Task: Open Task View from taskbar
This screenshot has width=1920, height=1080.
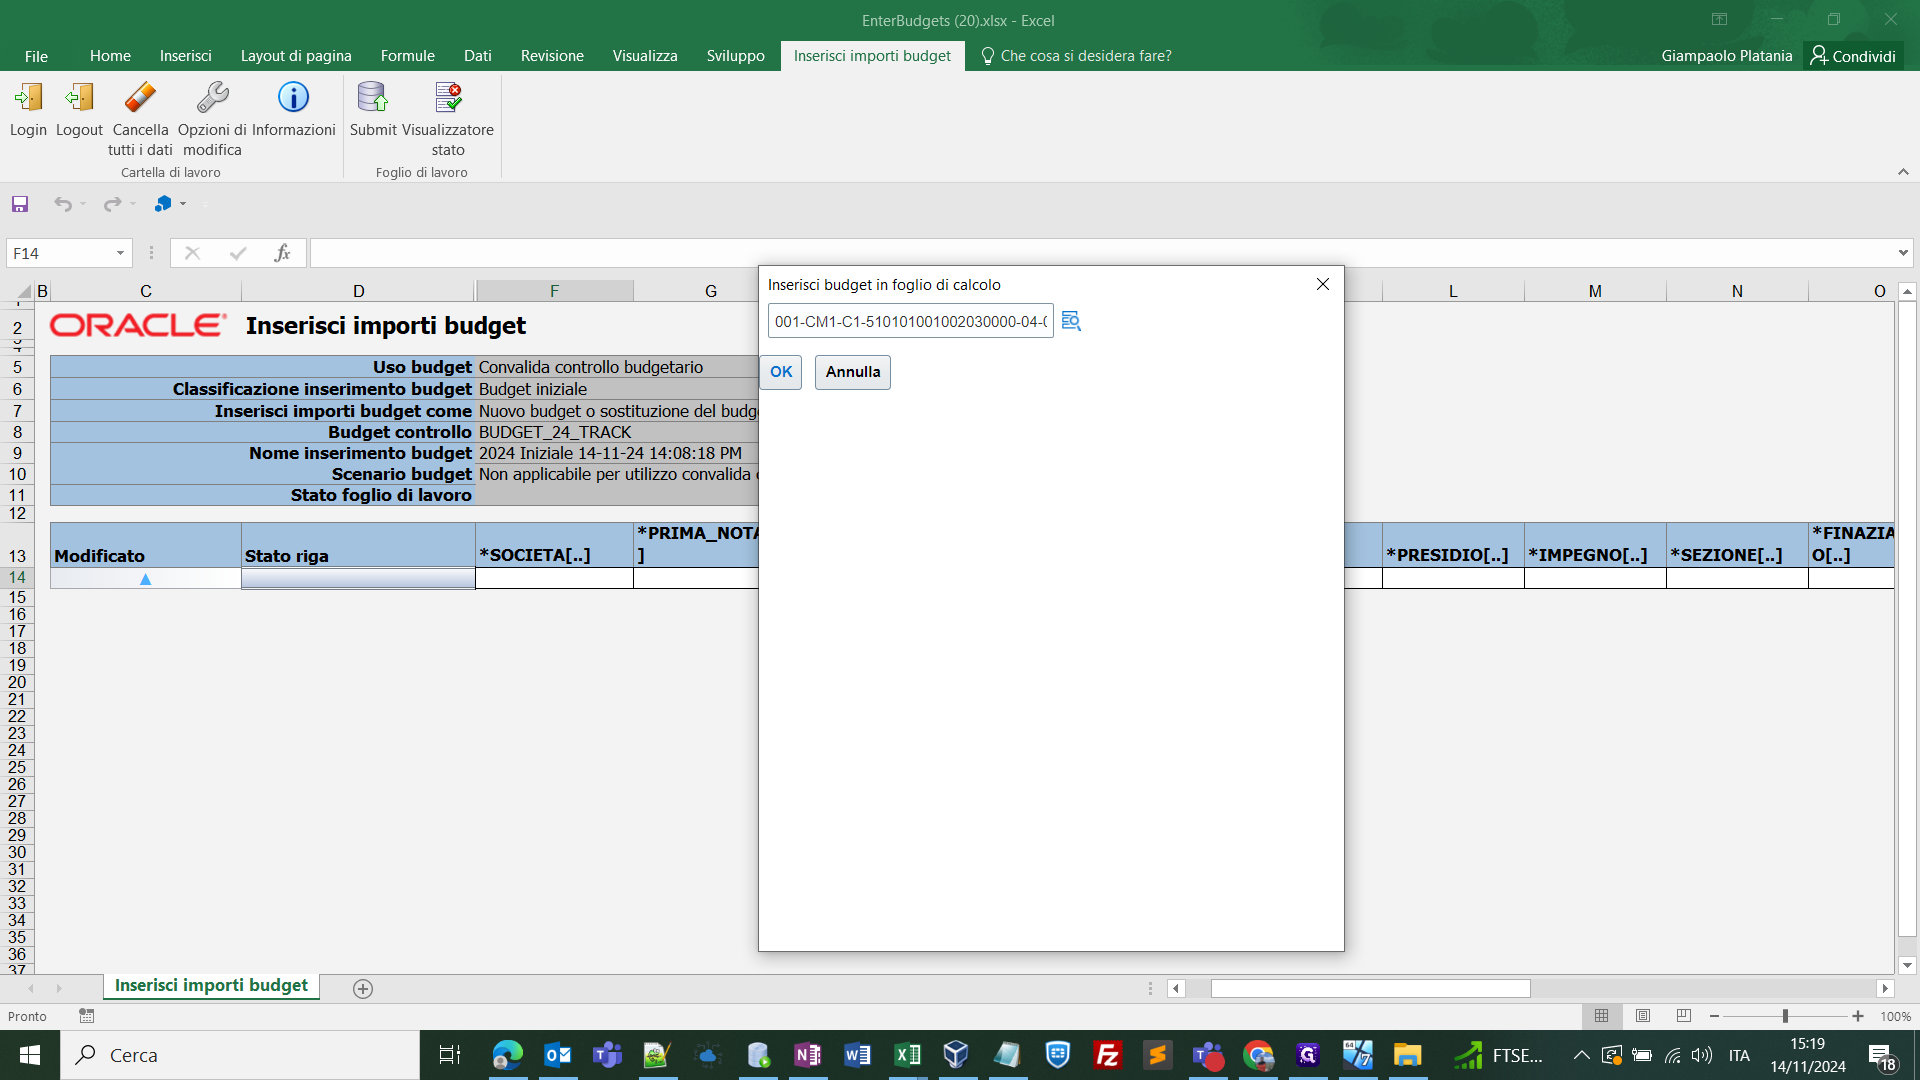Action: click(x=449, y=1055)
